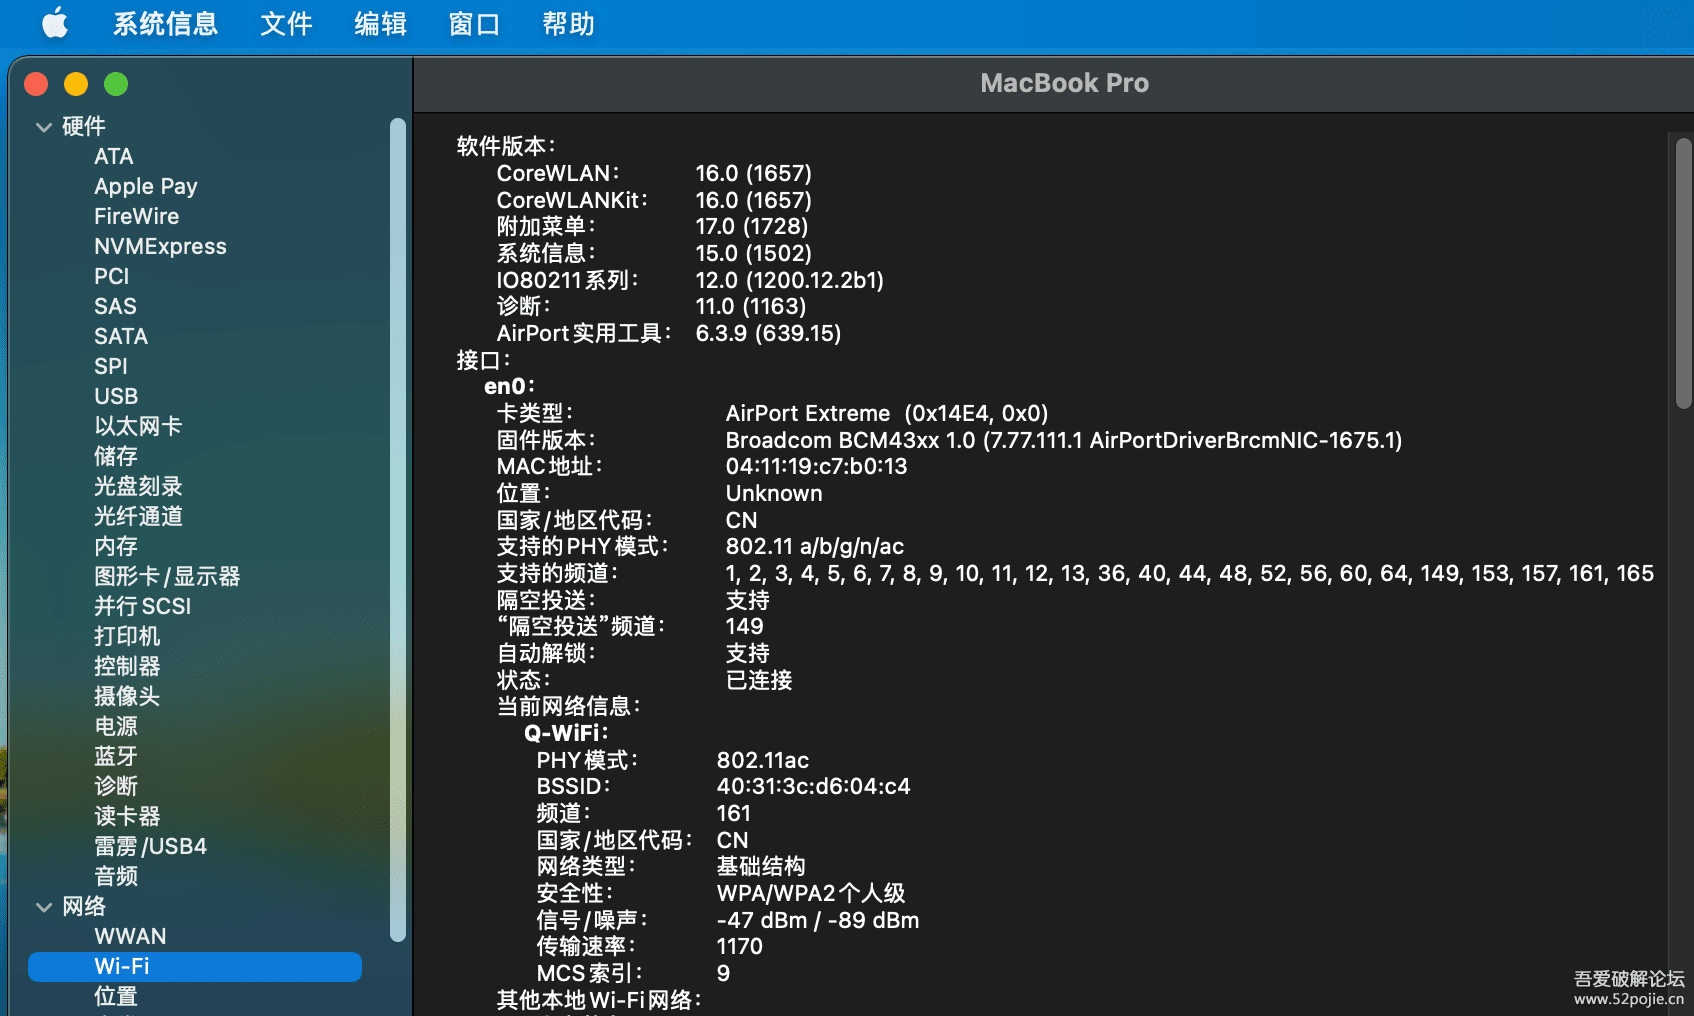Click the Q-WiFi network name

[x=566, y=733]
